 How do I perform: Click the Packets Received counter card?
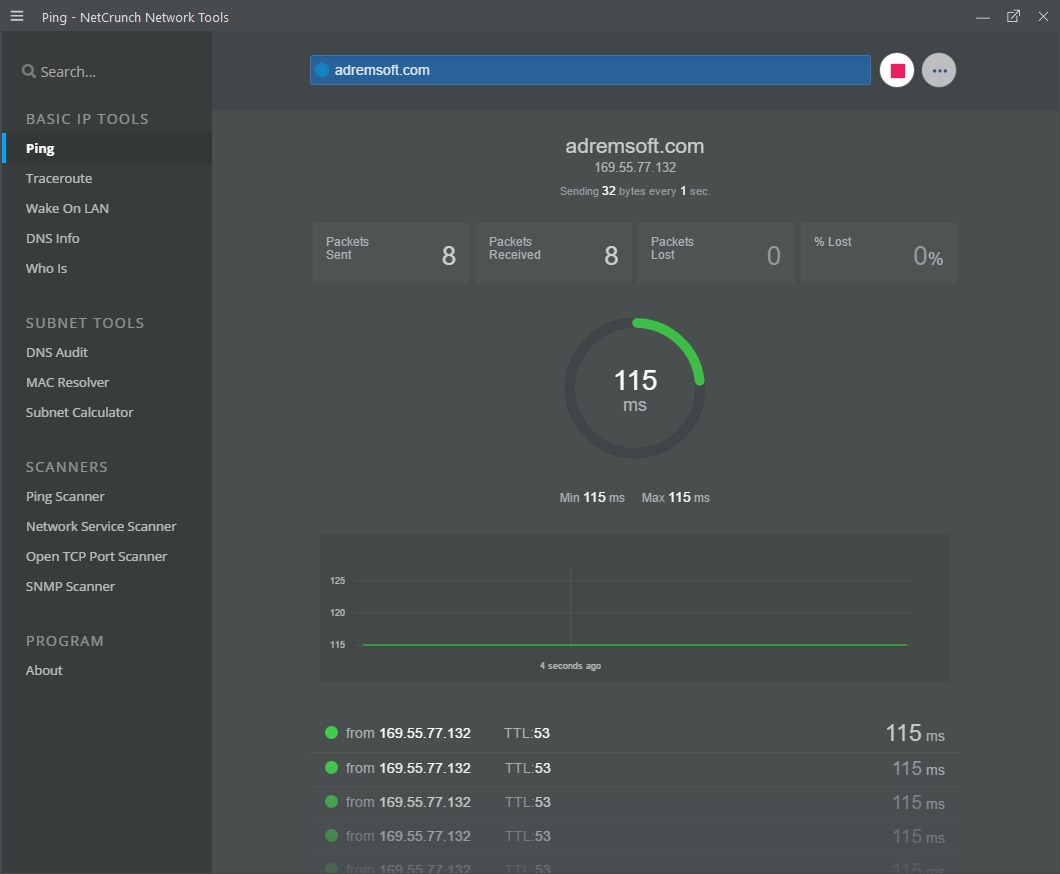[554, 253]
